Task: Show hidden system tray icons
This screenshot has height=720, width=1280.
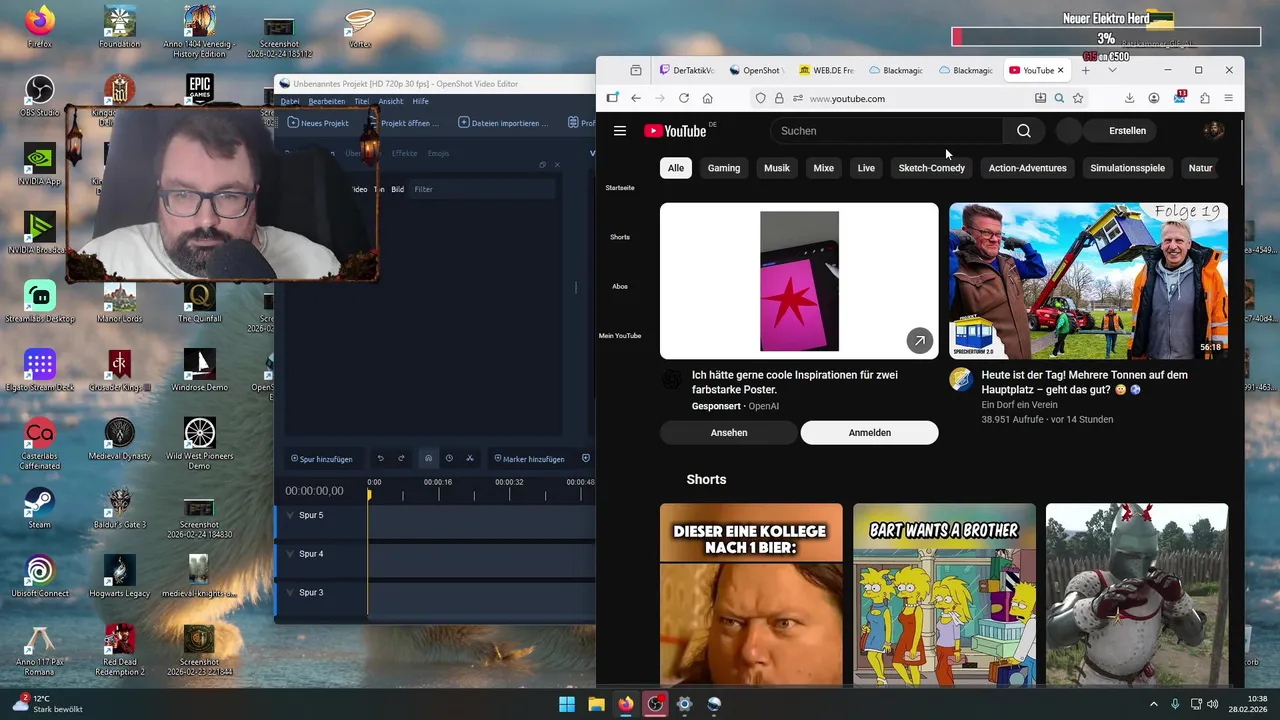Action: click(x=1153, y=704)
